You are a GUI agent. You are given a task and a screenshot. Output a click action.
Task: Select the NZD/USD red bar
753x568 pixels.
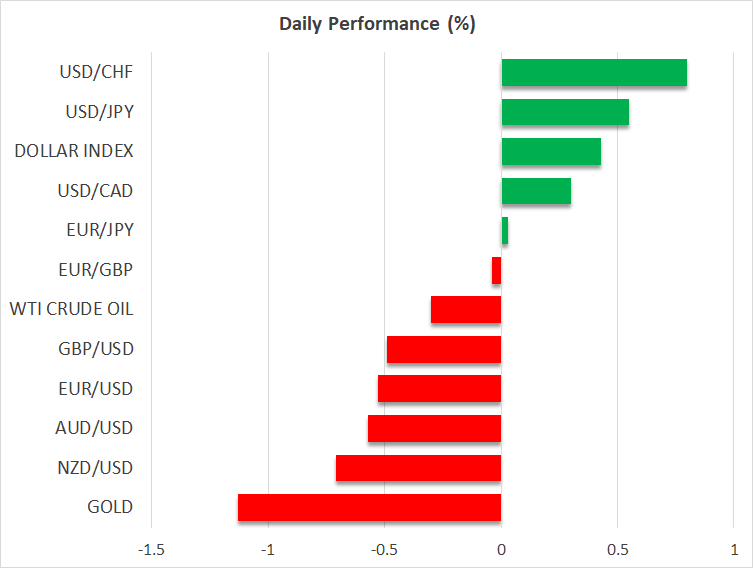tap(419, 468)
